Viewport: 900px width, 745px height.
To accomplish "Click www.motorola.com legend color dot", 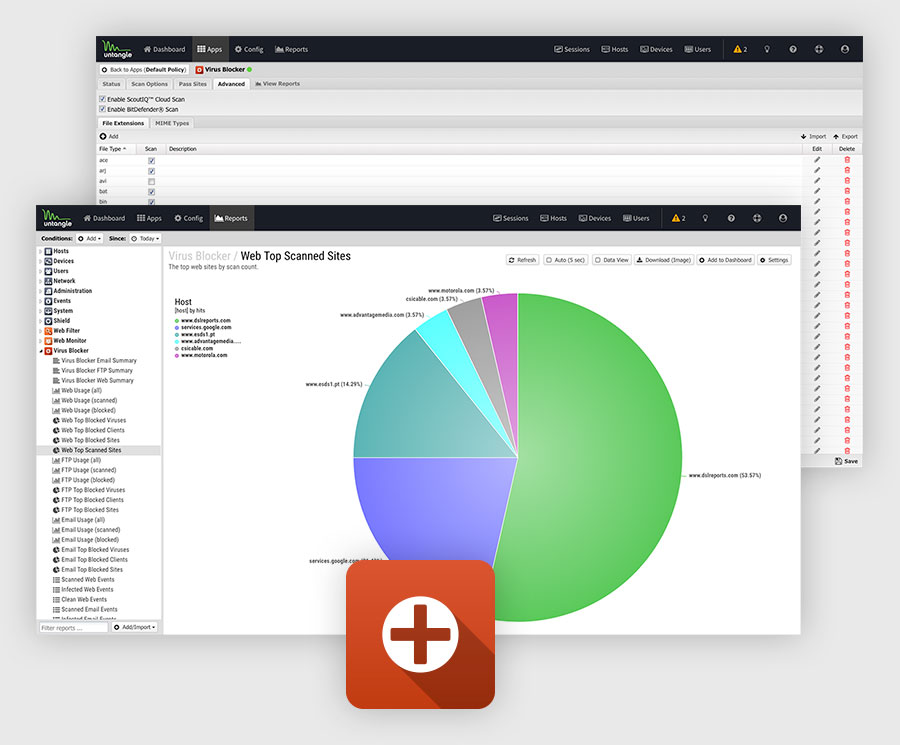I will click(177, 356).
